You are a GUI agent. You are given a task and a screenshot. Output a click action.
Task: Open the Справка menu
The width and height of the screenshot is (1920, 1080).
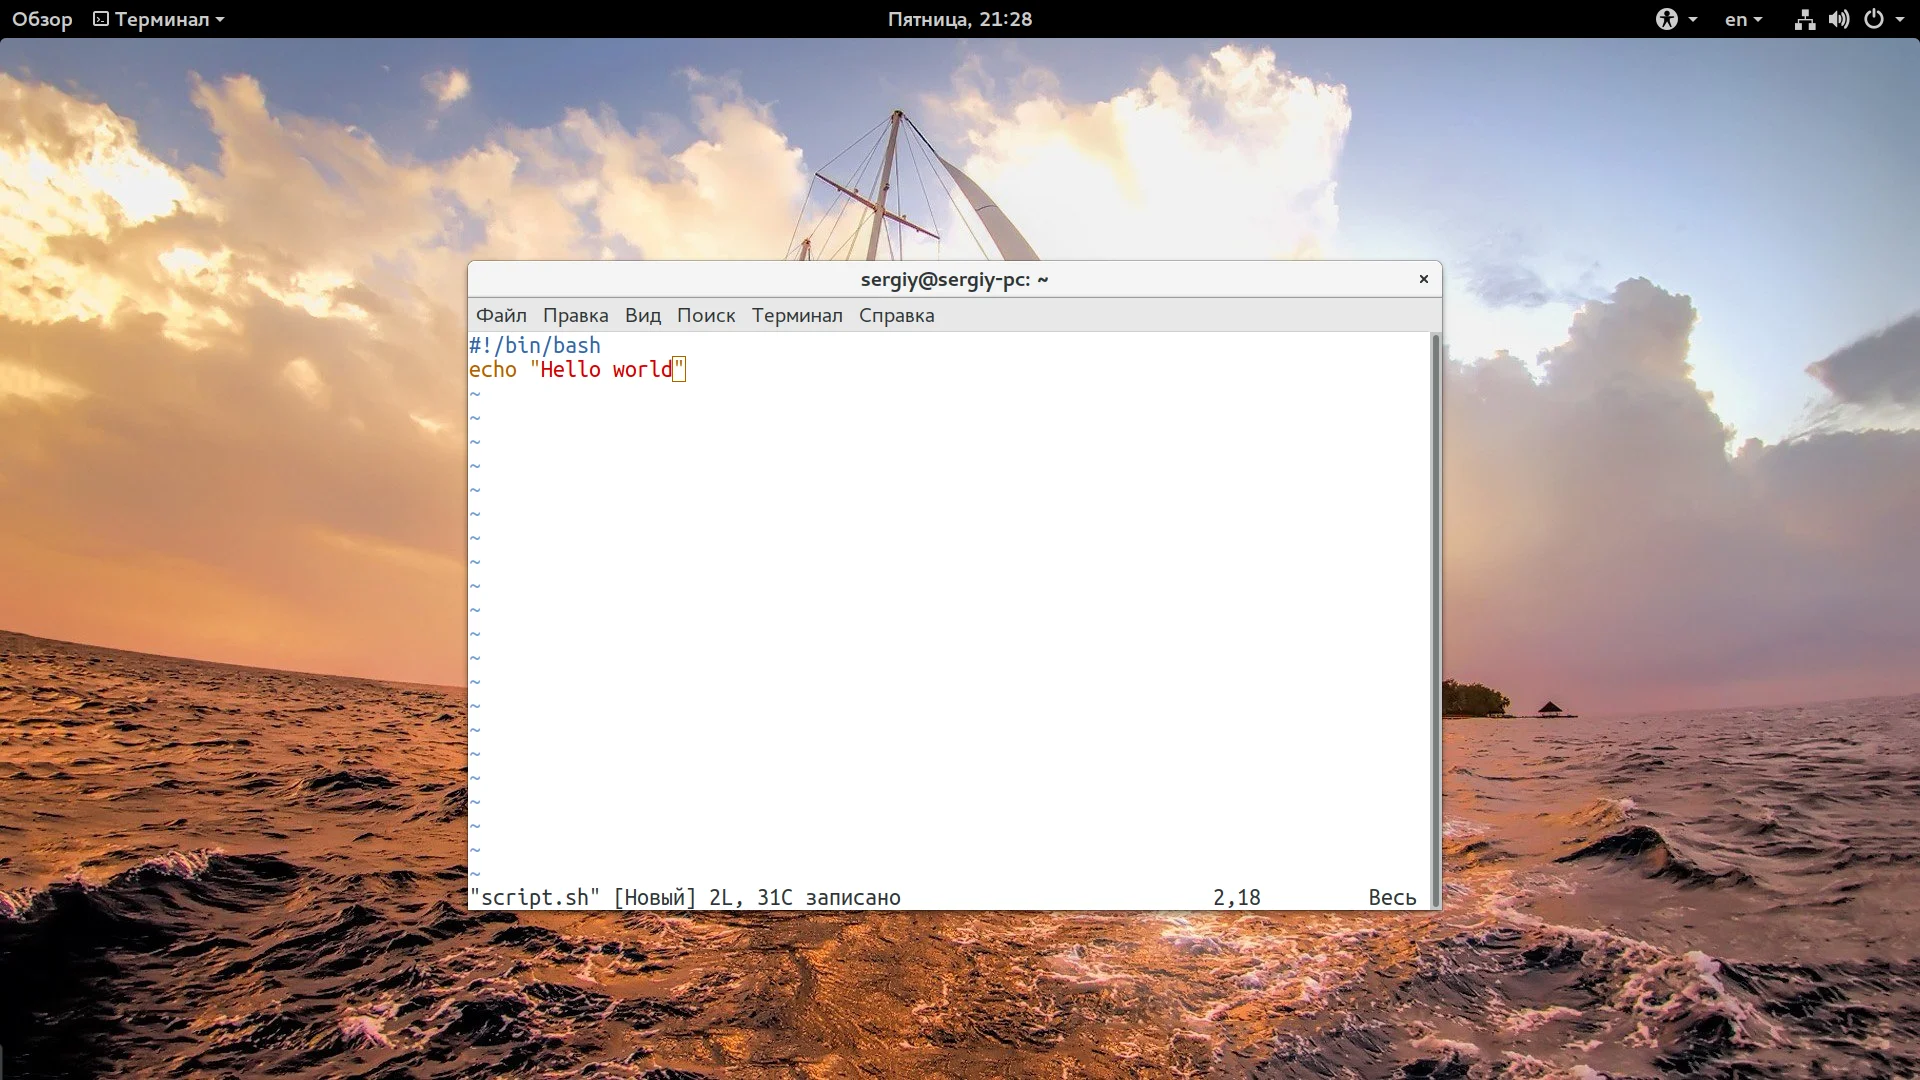(896, 315)
